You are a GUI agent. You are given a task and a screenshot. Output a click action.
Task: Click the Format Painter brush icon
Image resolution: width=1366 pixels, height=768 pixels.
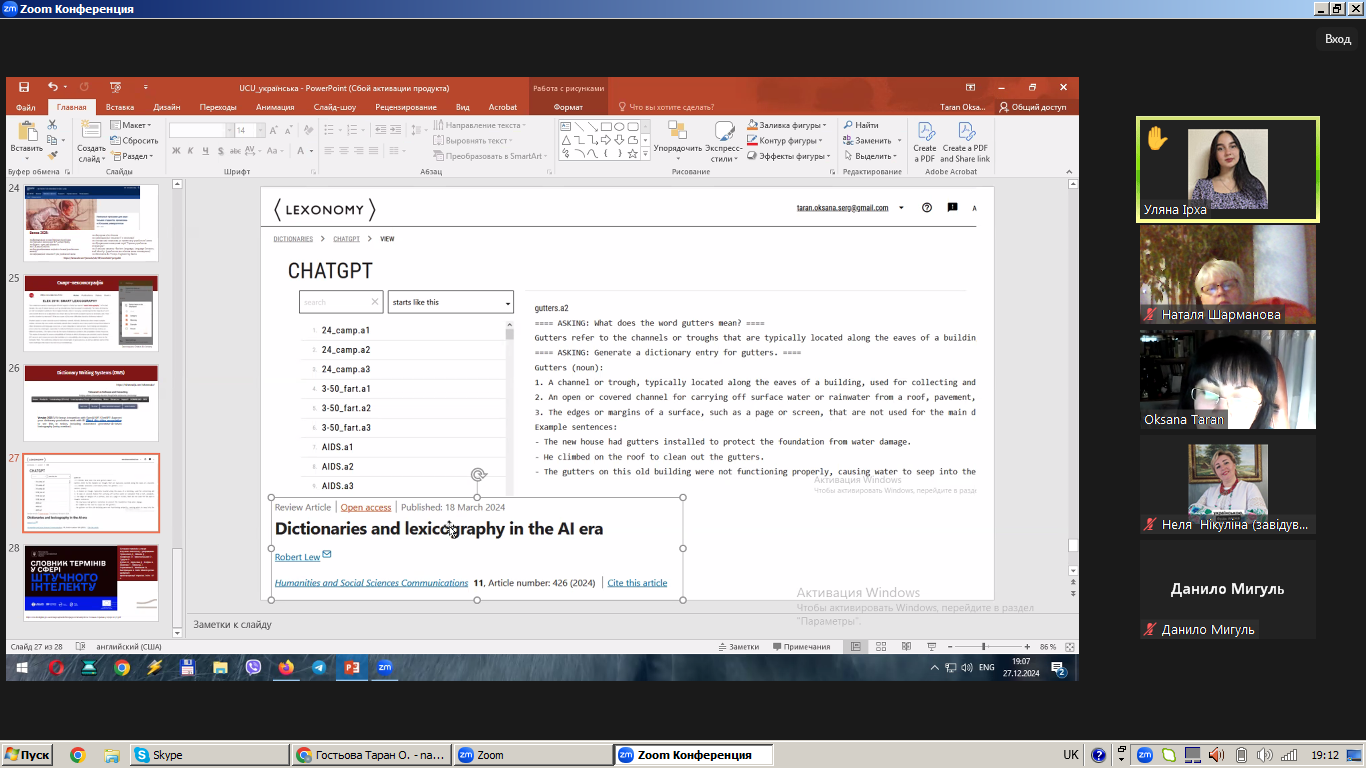(x=52, y=155)
